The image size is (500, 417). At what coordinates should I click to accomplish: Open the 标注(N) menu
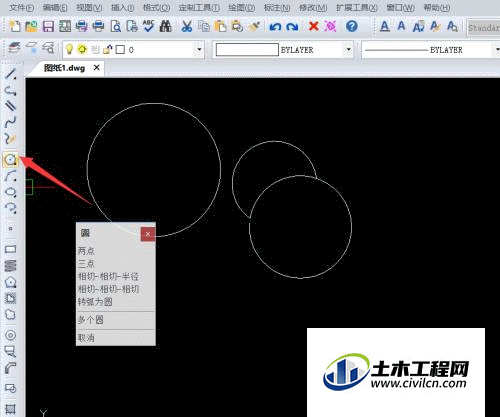tap(277, 7)
